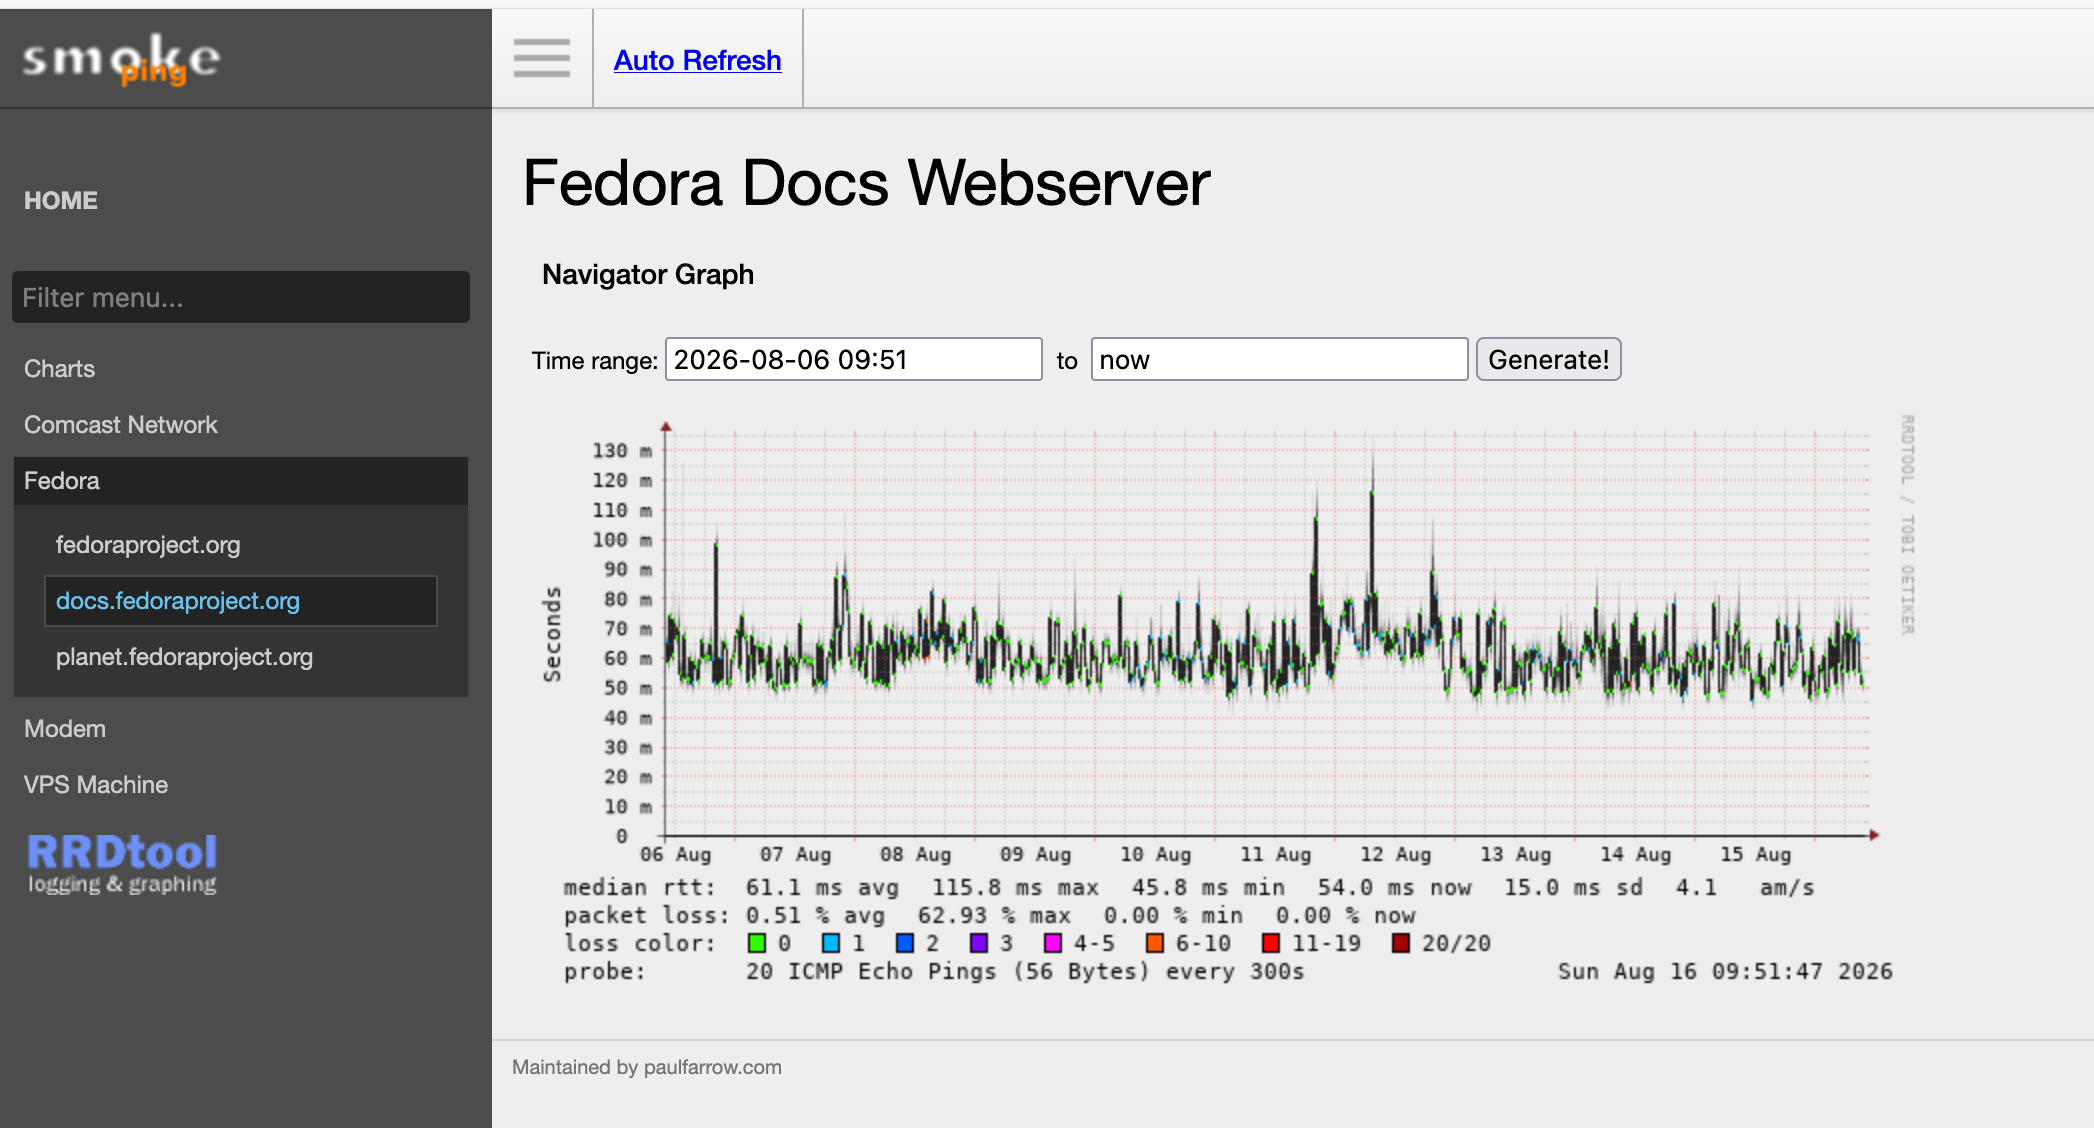Focus the Filter menu search field
This screenshot has width=2094, height=1128.
tap(241, 297)
